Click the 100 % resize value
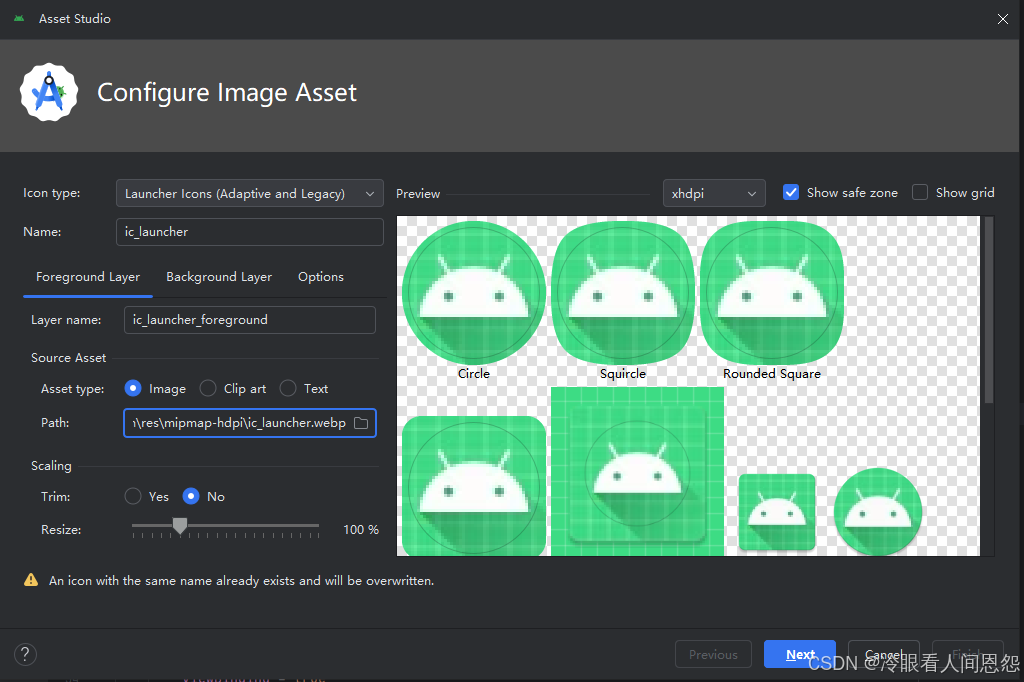 (x=361, y=530)
